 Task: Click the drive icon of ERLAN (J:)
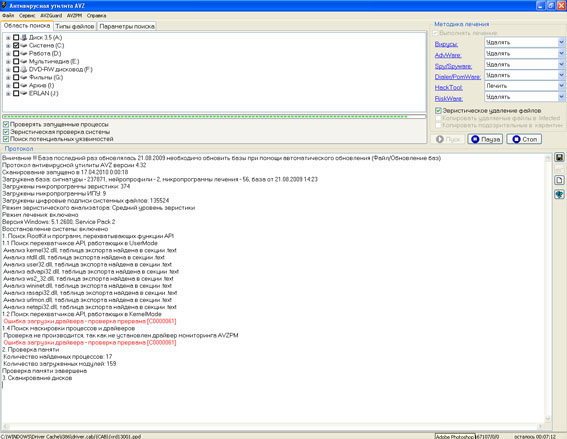(x=24, y=93)
